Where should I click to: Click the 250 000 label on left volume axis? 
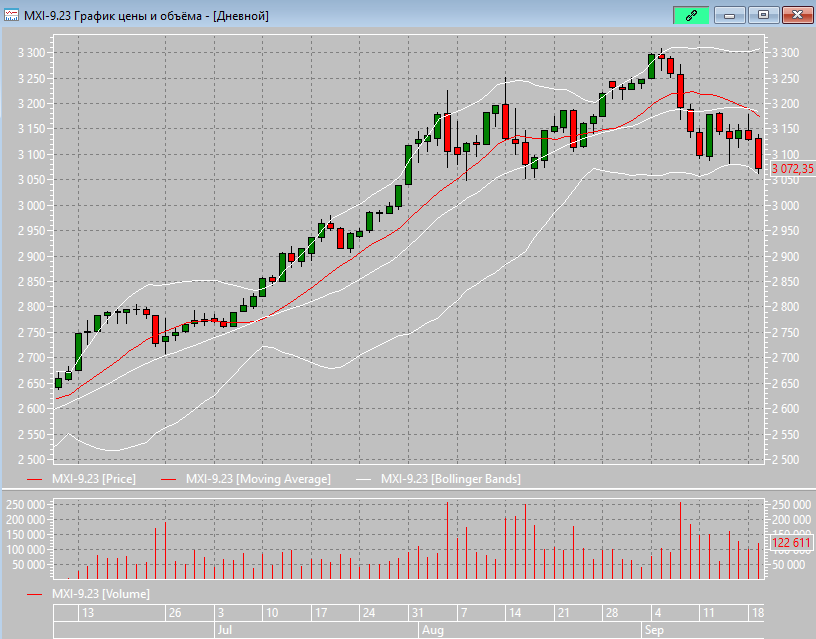(26, 504)
